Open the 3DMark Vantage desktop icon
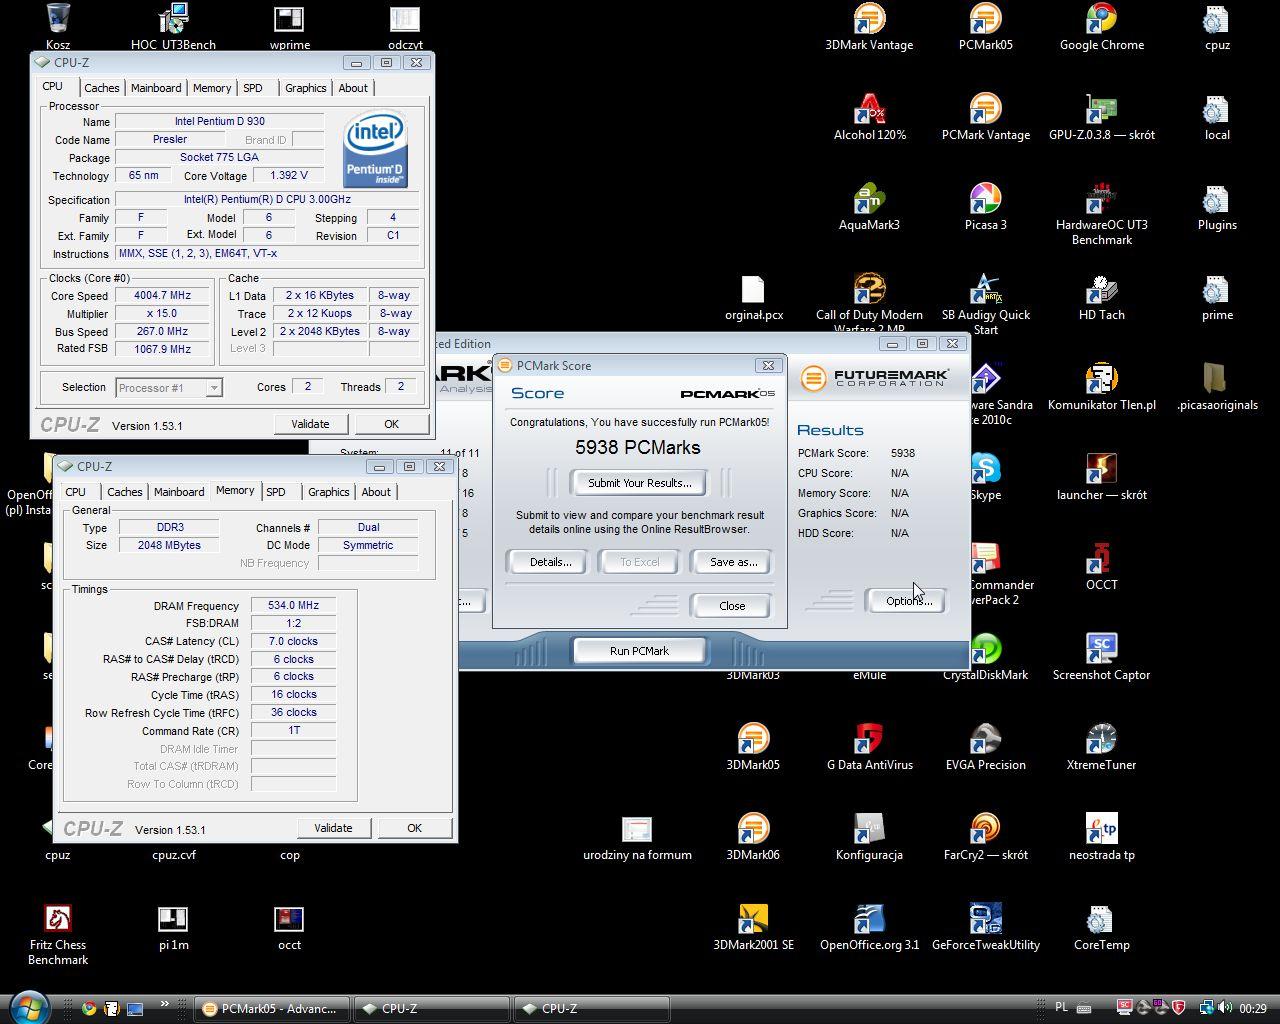Image resolution: width=1280 pixels, height=1024 pixels. tap(869, 27)
